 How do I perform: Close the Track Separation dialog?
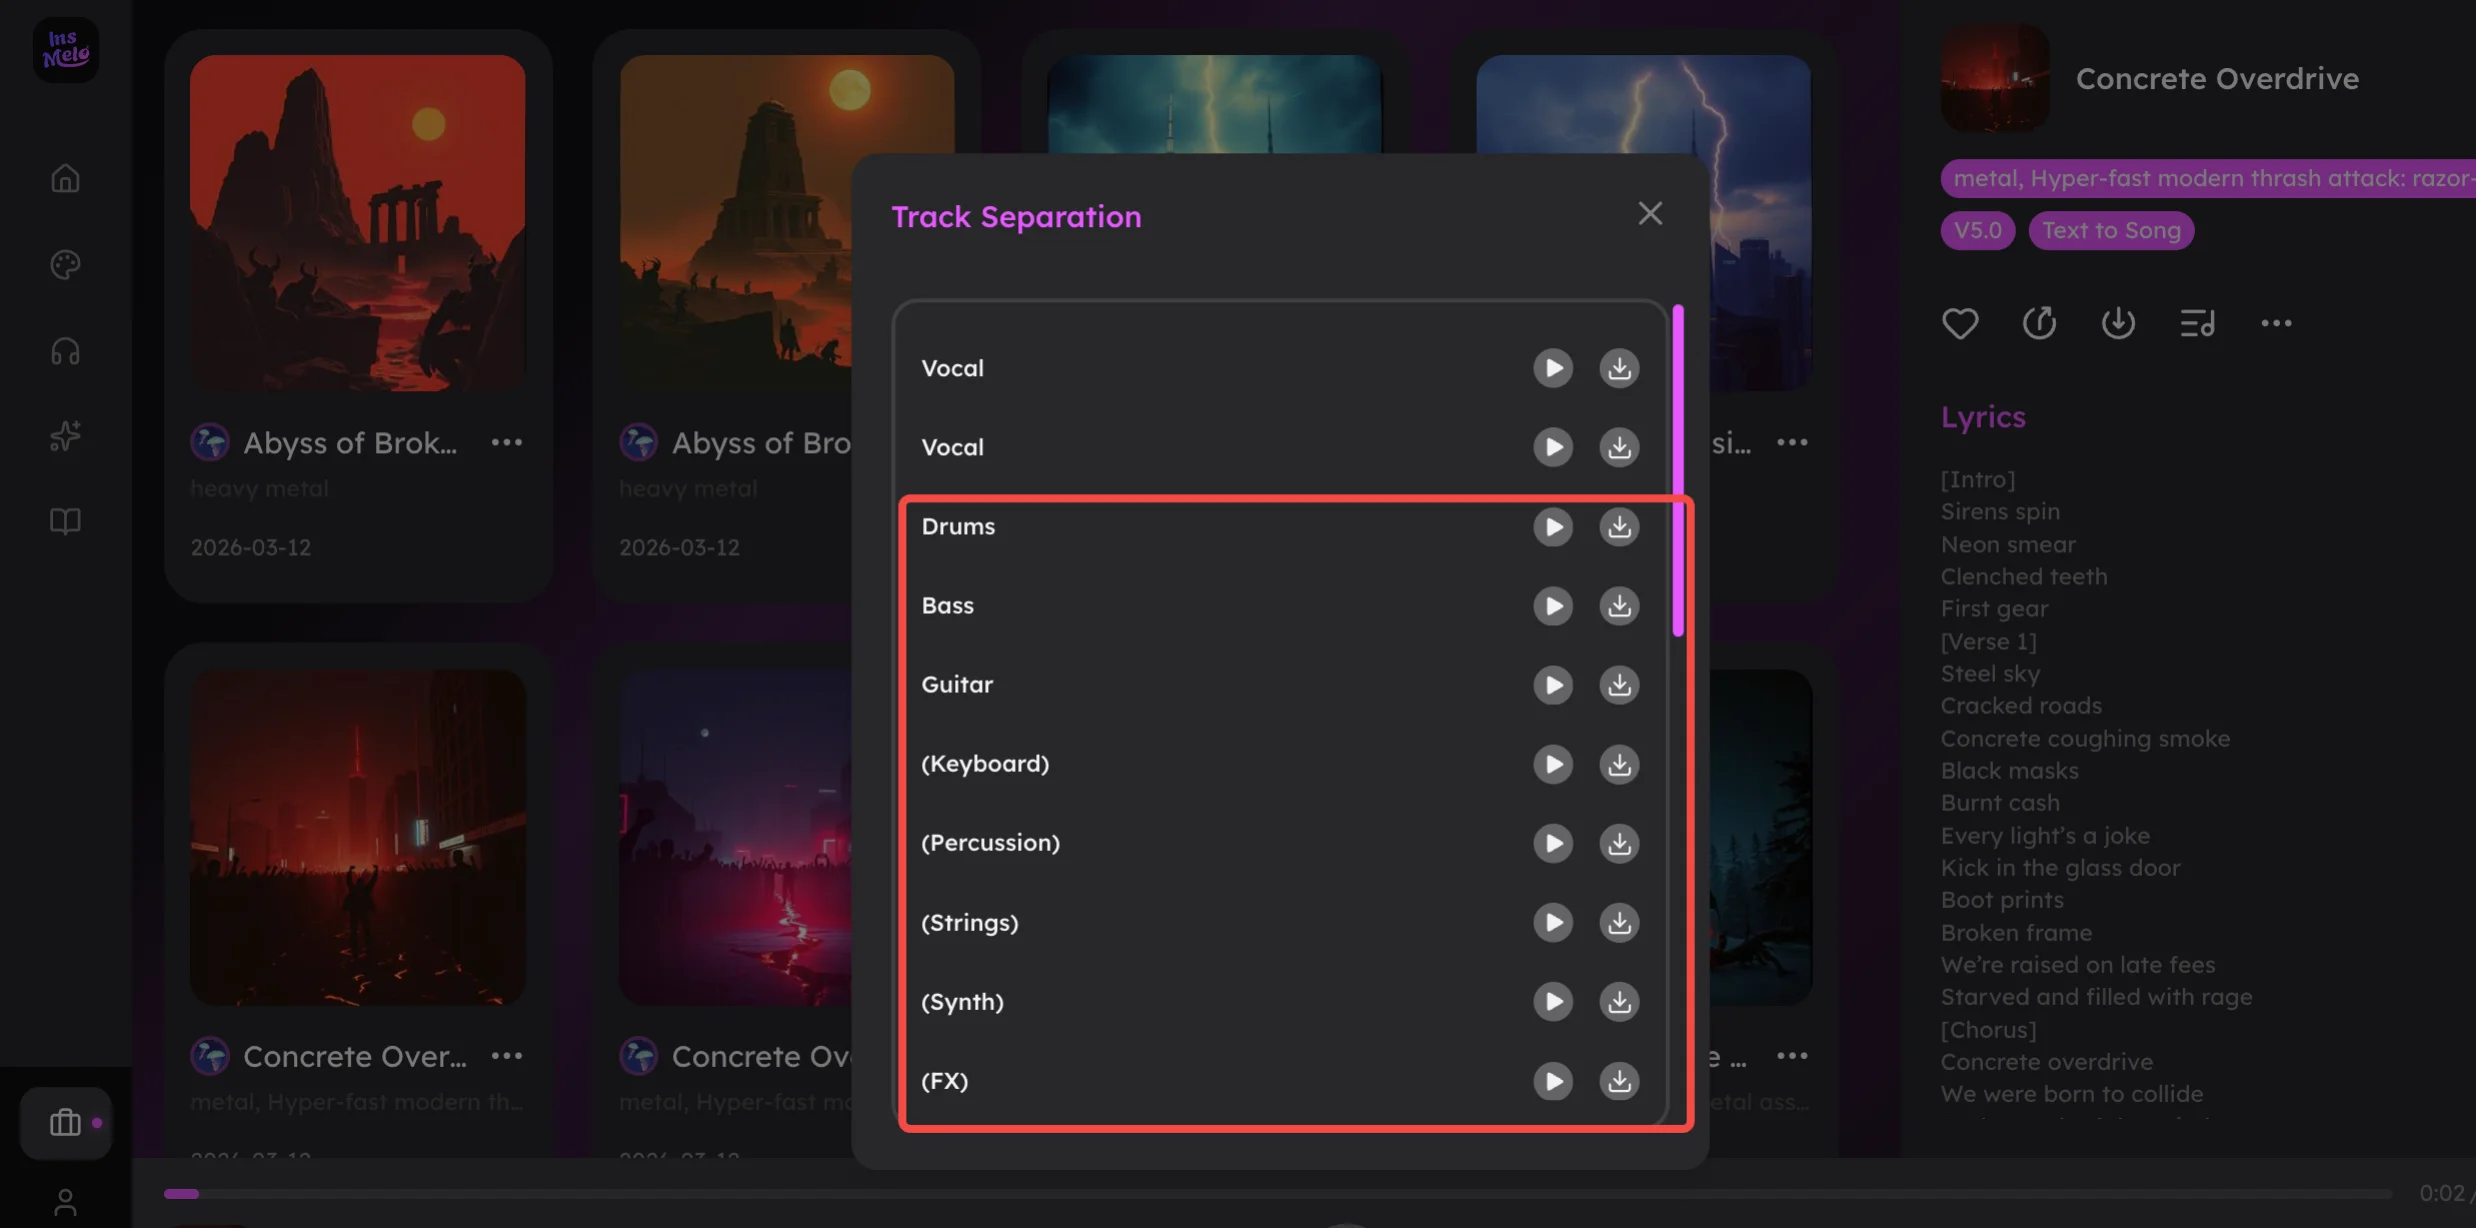pyautogui.click(x=1649, y=213)
